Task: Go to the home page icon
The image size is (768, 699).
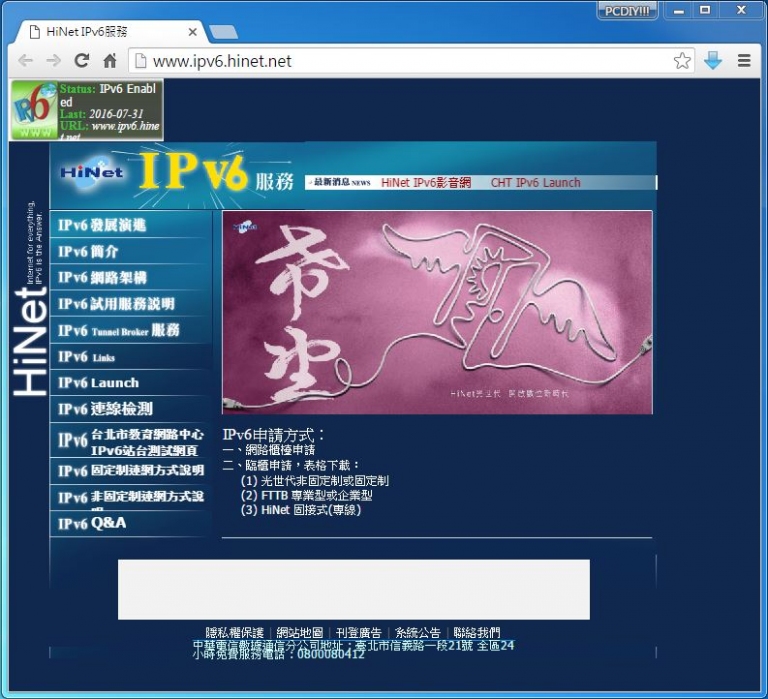Action: click(110, 60)
